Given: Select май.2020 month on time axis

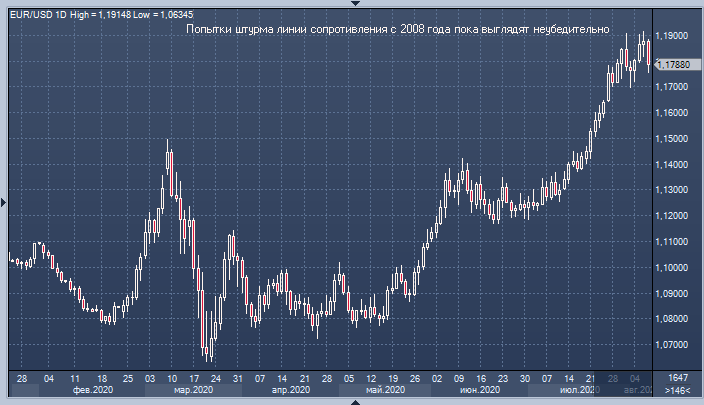Looking at the screenshot, I should coord(385,391).
